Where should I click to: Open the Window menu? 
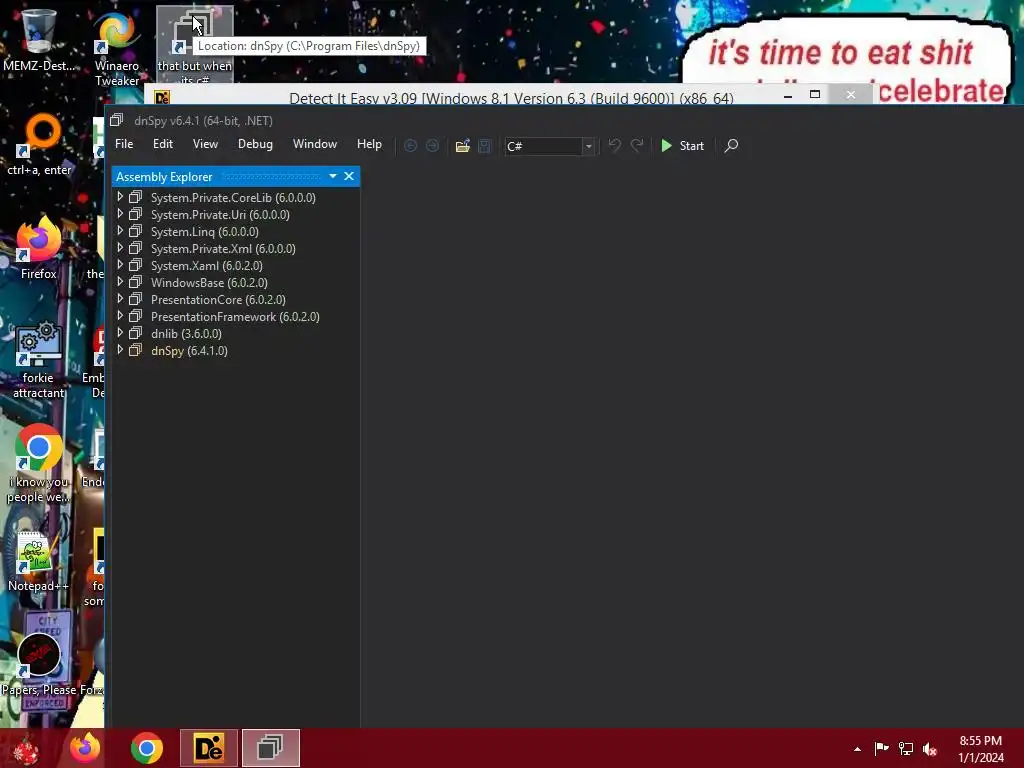pos(315,144)
